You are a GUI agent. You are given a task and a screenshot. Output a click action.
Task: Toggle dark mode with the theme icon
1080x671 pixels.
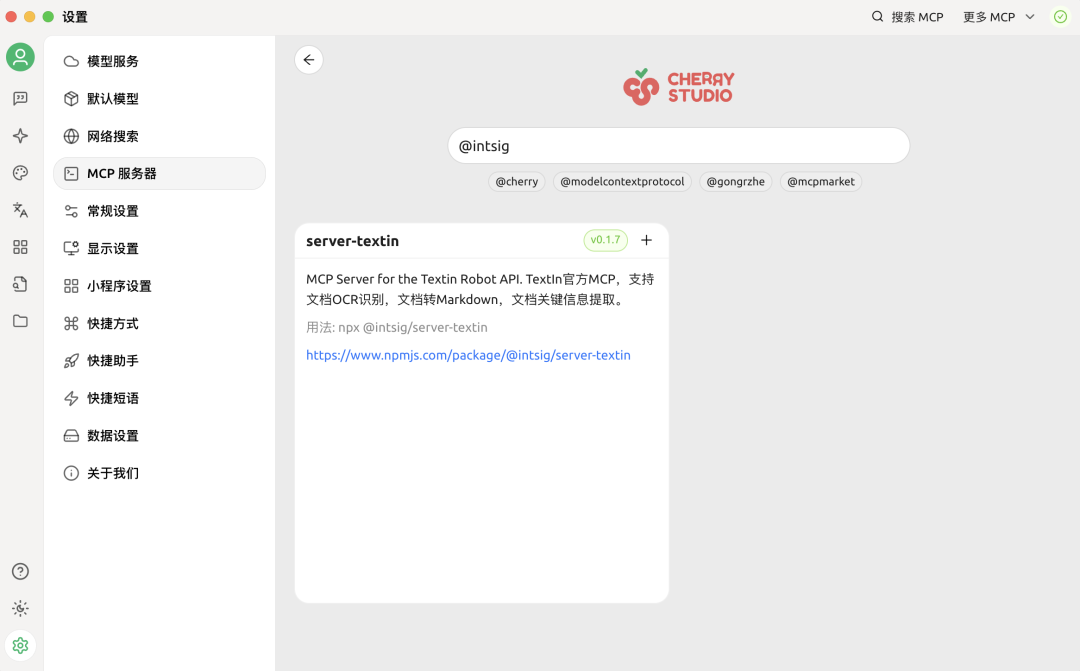tap(20, 608)
